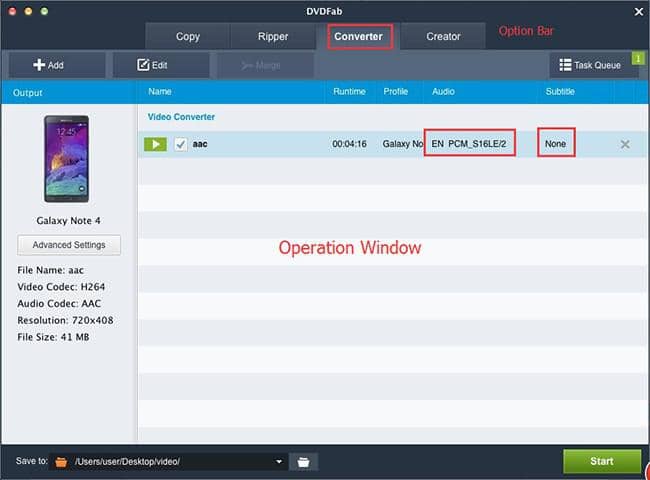Open the Task Queue
The image size is (650, 480).
pos(590,65)
